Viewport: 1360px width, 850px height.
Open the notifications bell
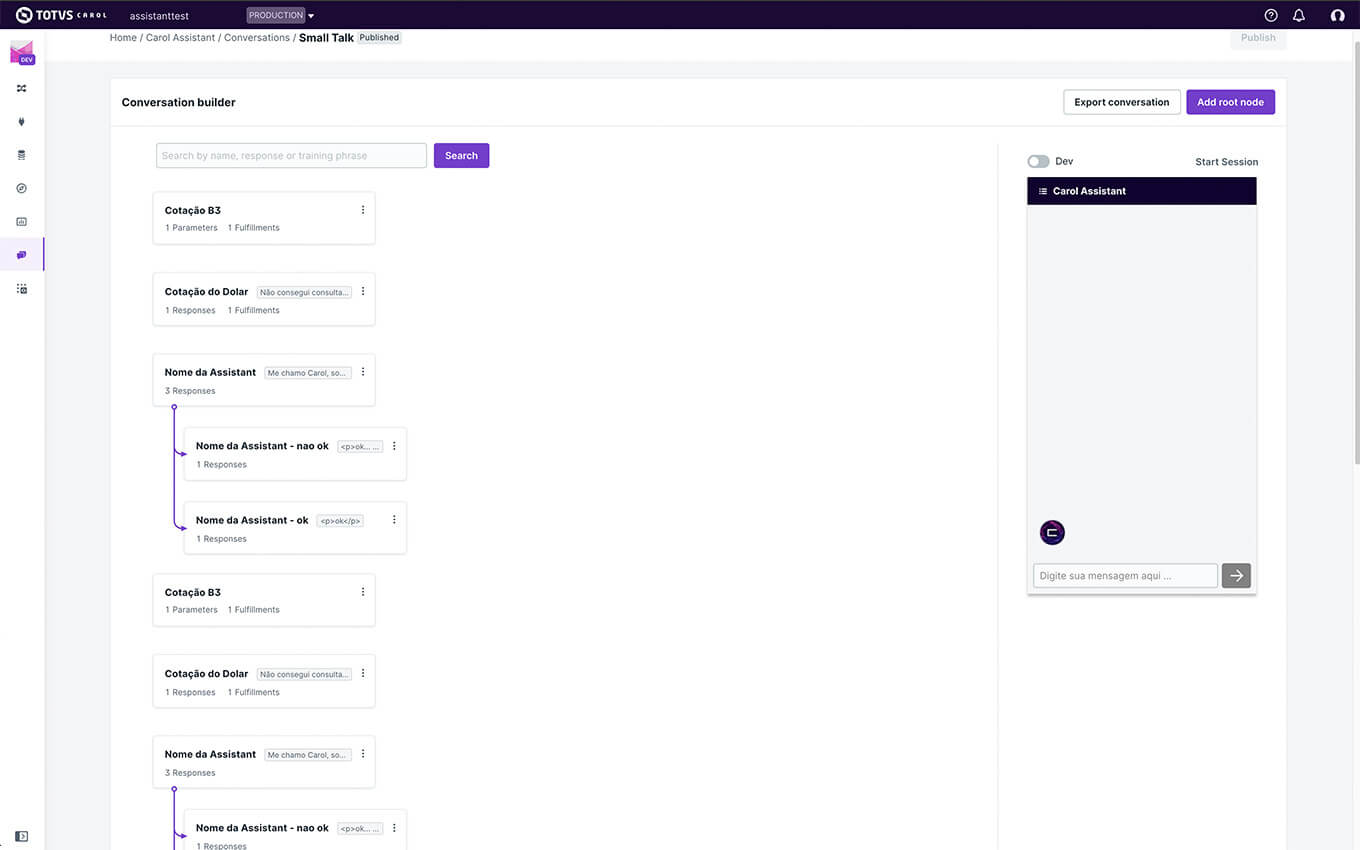(x=1299, y=15)
